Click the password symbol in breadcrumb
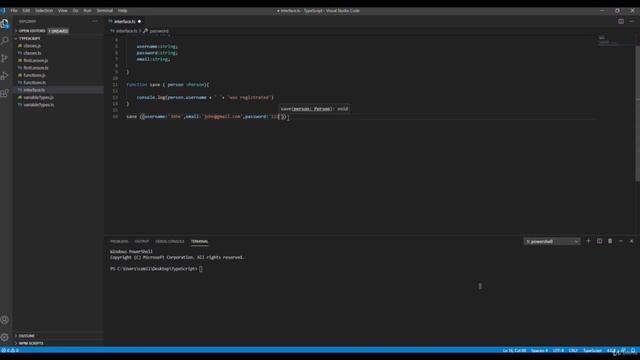 (x=159, y=31)
